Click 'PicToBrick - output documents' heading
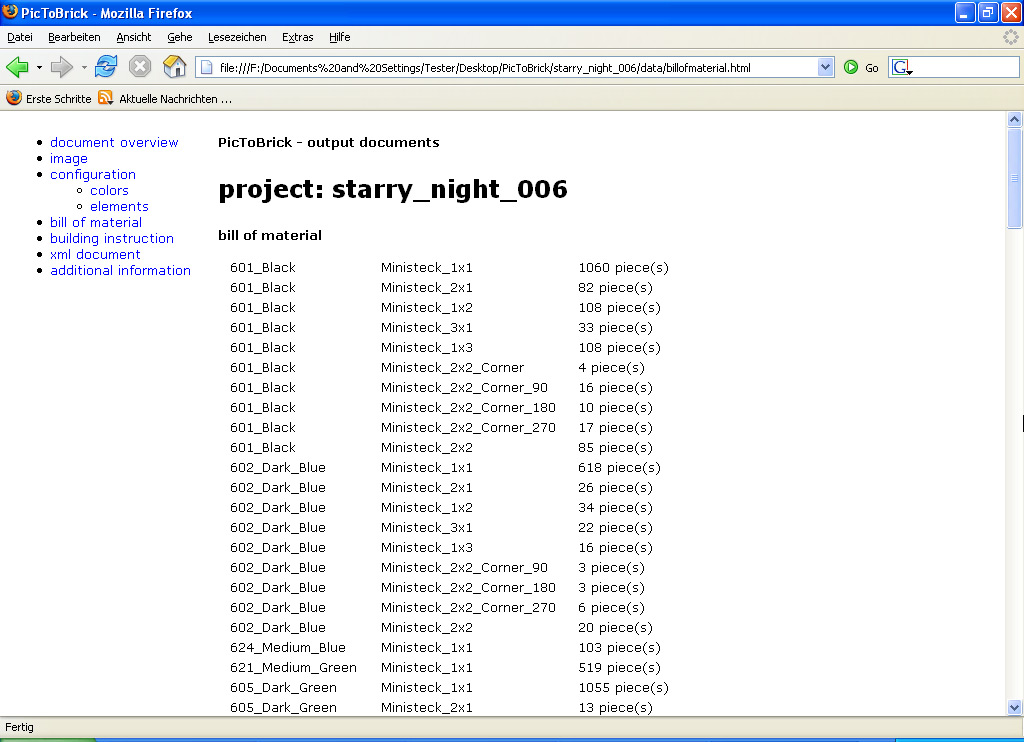 [328, 142]
